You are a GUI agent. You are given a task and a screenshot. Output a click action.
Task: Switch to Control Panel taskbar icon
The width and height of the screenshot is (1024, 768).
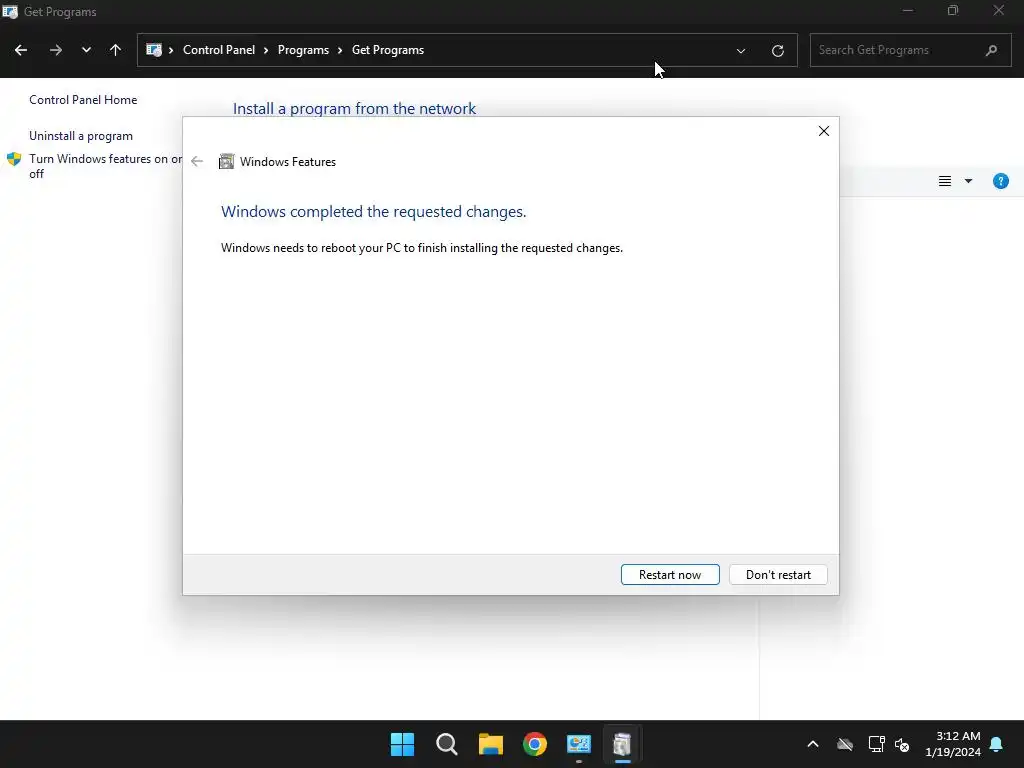tap(579, 744)
